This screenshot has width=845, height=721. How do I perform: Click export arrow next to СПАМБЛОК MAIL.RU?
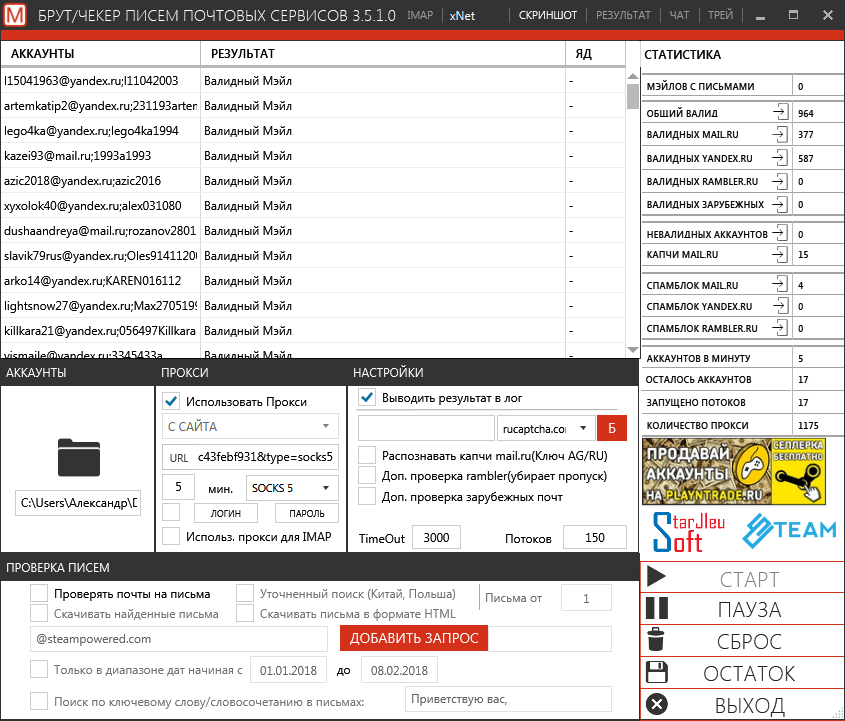pos(780,285)
